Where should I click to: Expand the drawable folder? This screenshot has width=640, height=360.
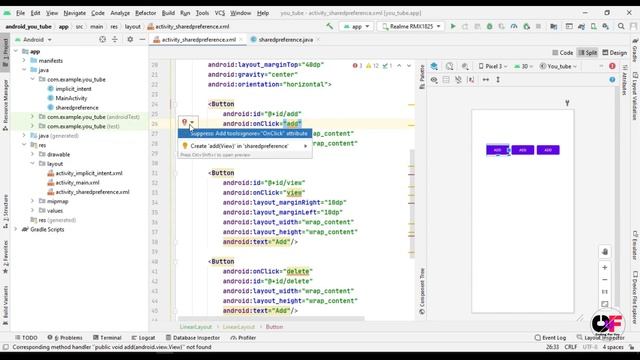32,154
